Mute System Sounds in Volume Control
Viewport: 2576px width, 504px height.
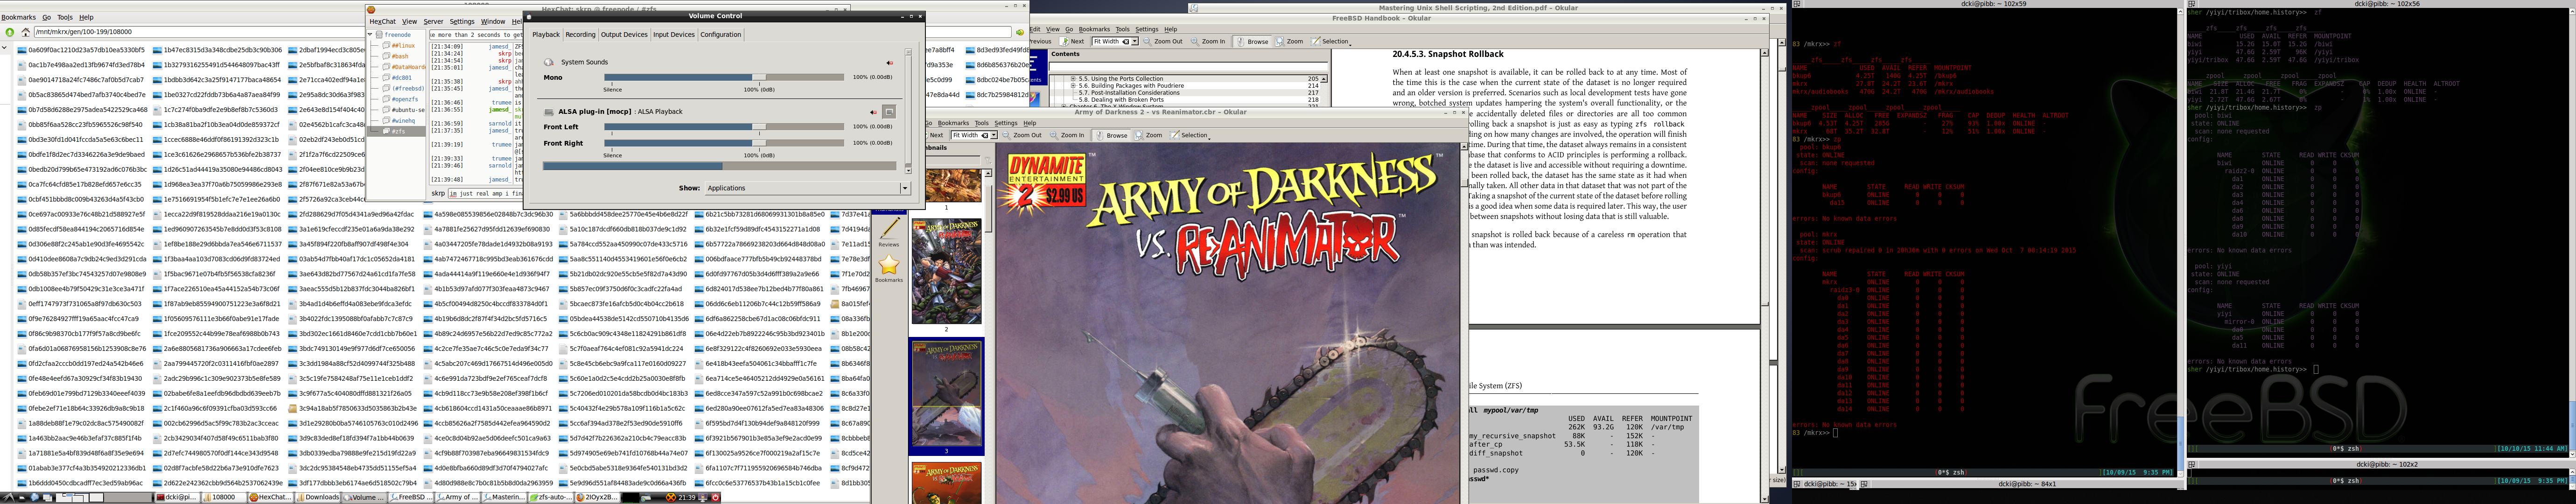pyautogui.click(x=889, y=63)
